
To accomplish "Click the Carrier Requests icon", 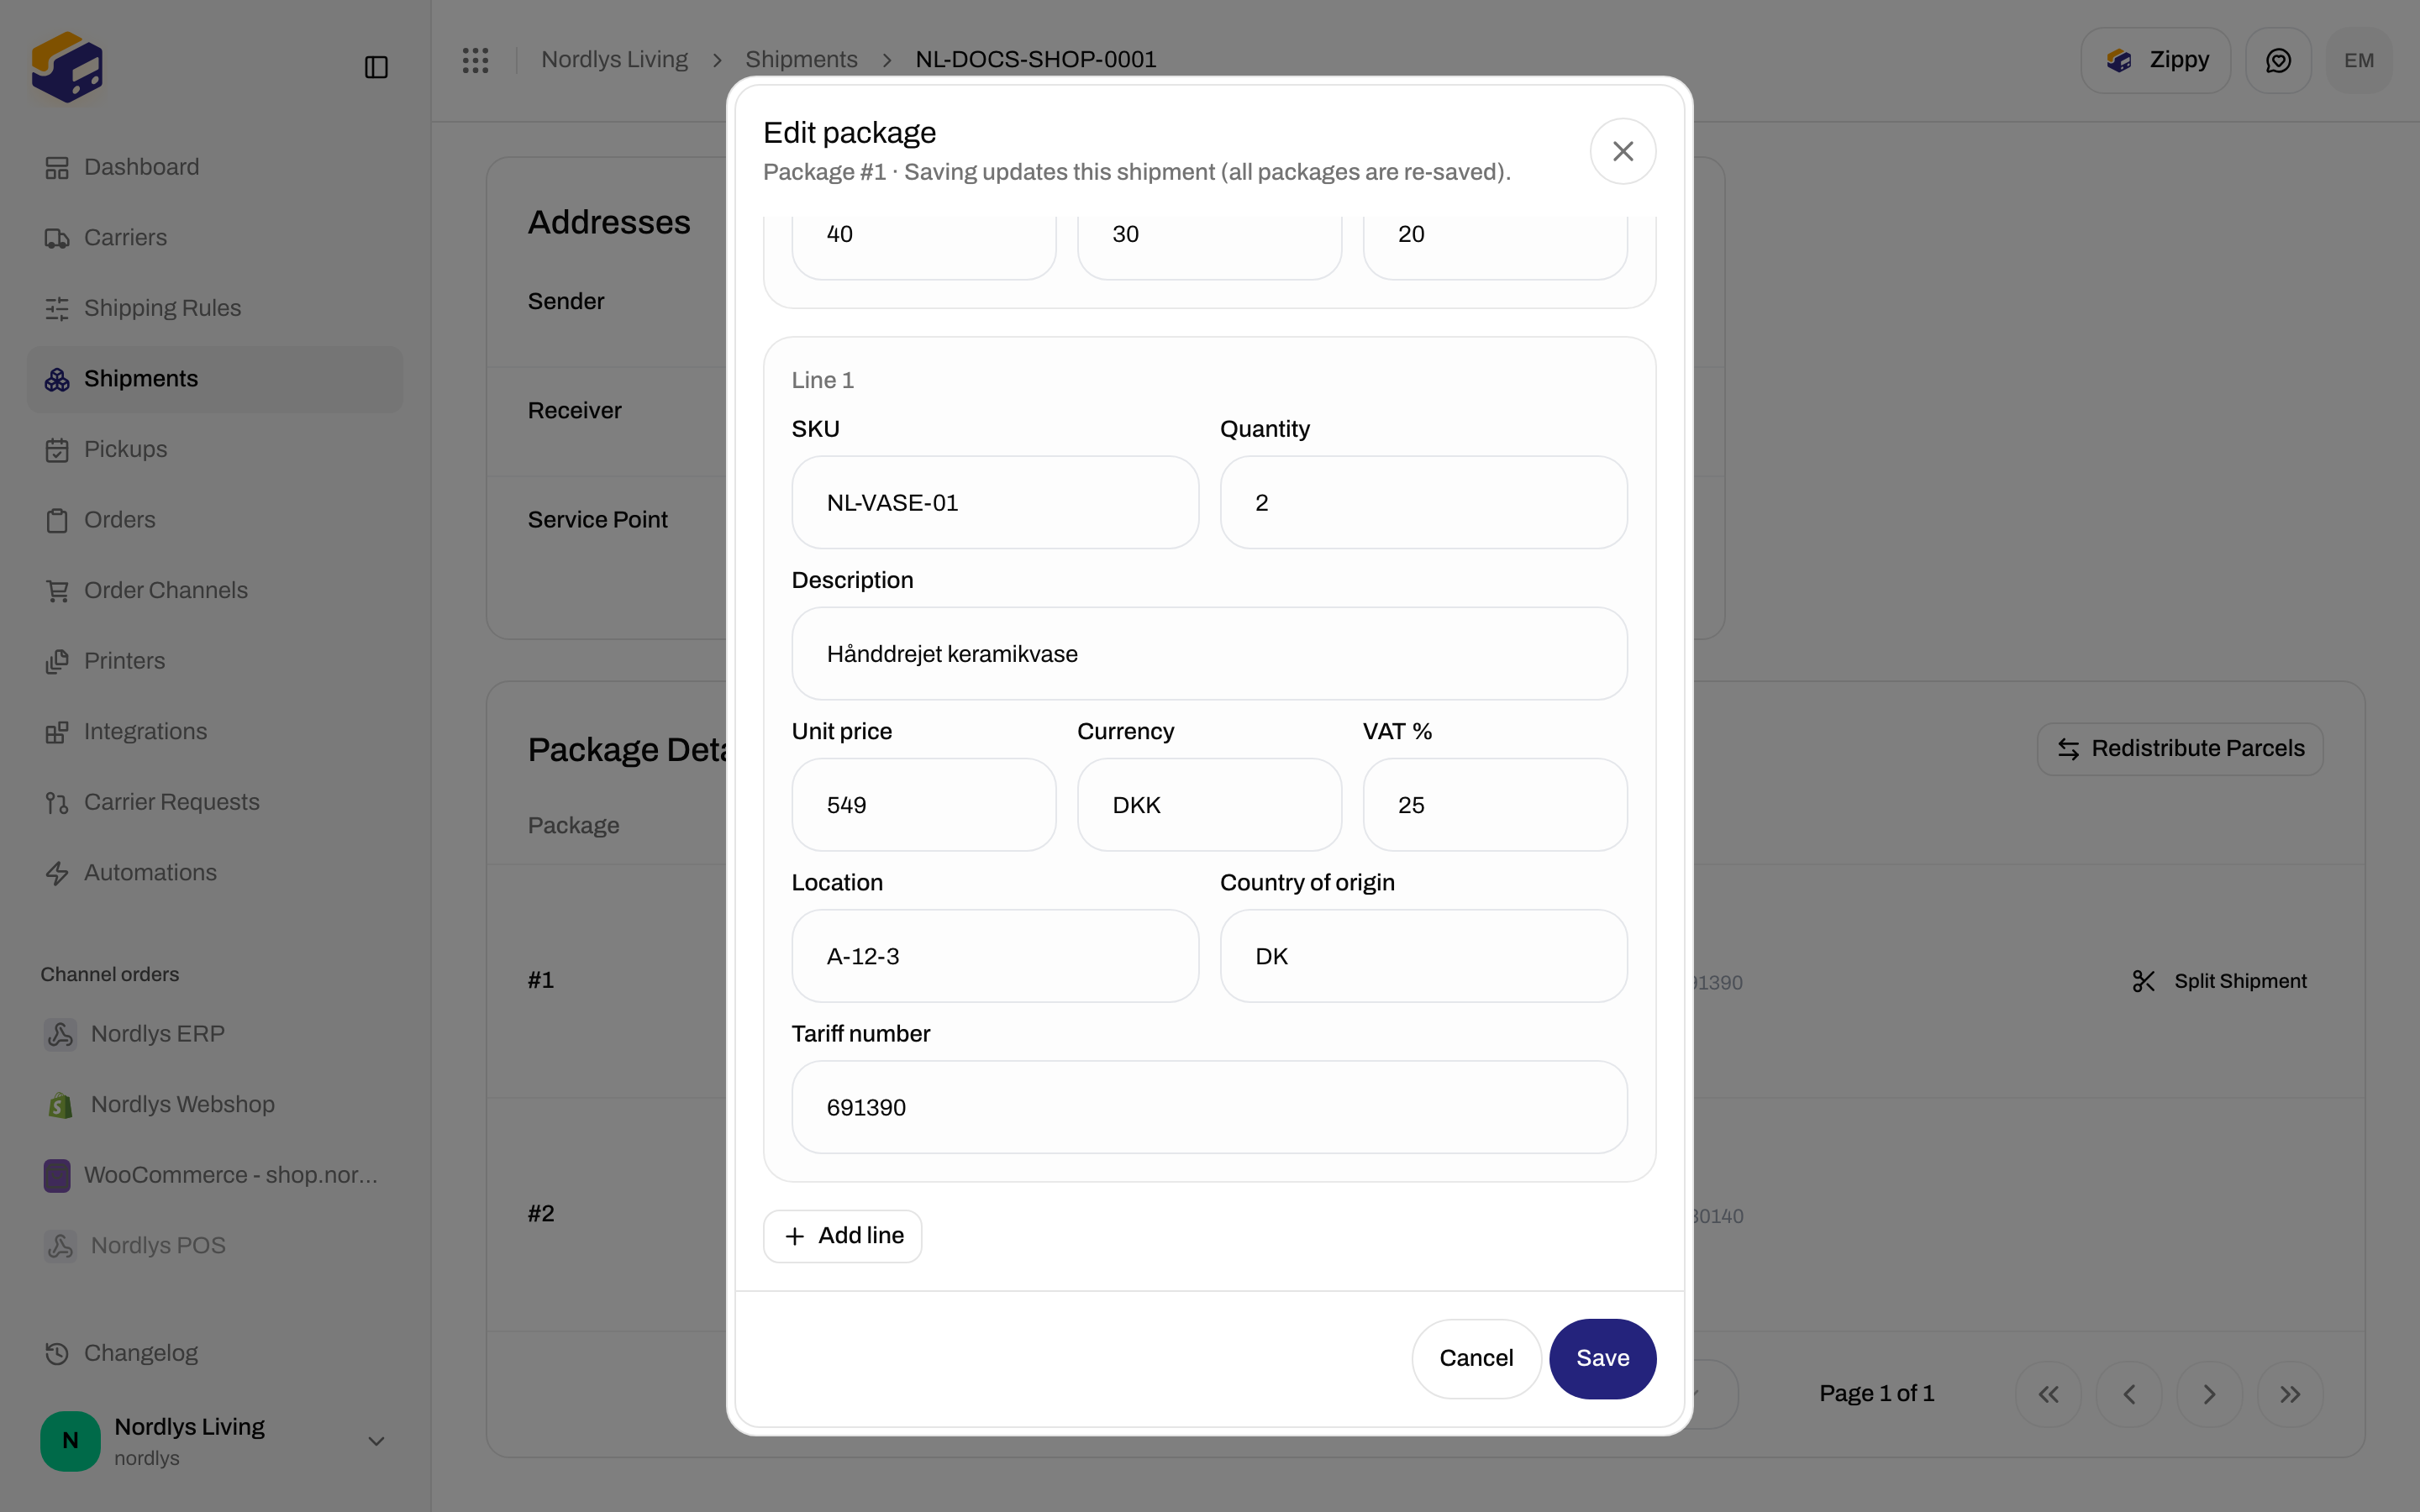I will pyautogui.click(x=57, y=803).
